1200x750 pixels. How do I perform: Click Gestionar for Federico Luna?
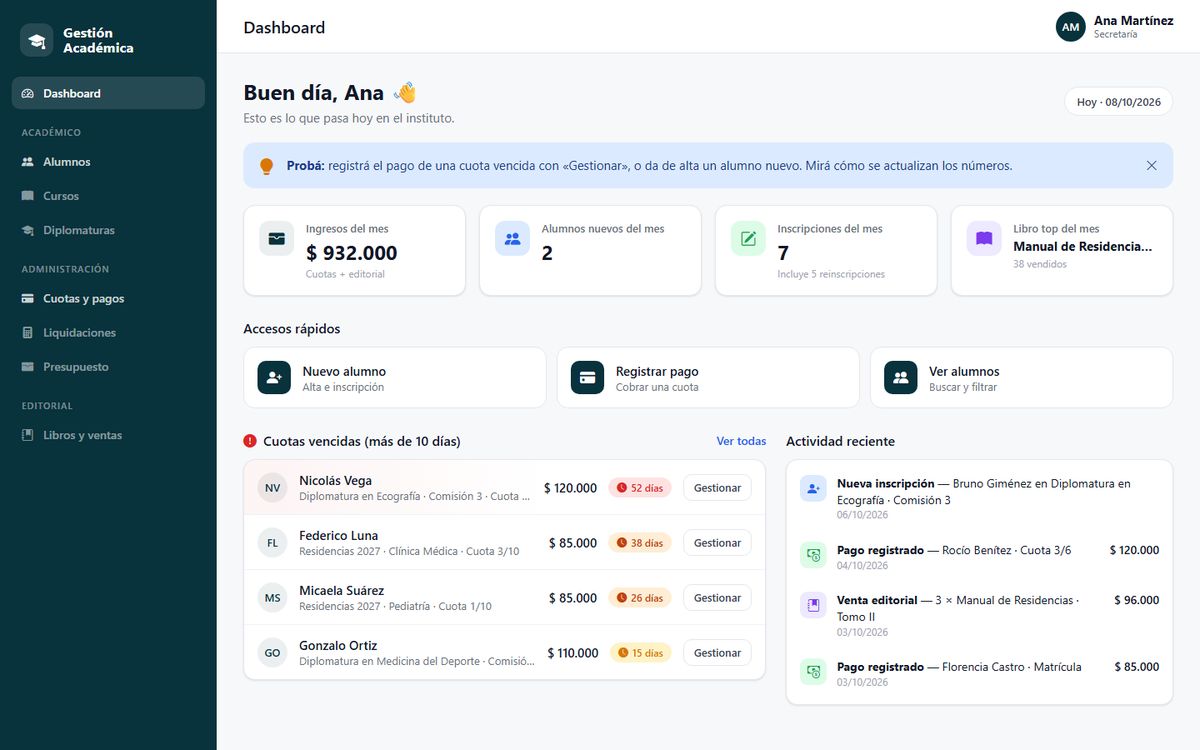point(717,543)
